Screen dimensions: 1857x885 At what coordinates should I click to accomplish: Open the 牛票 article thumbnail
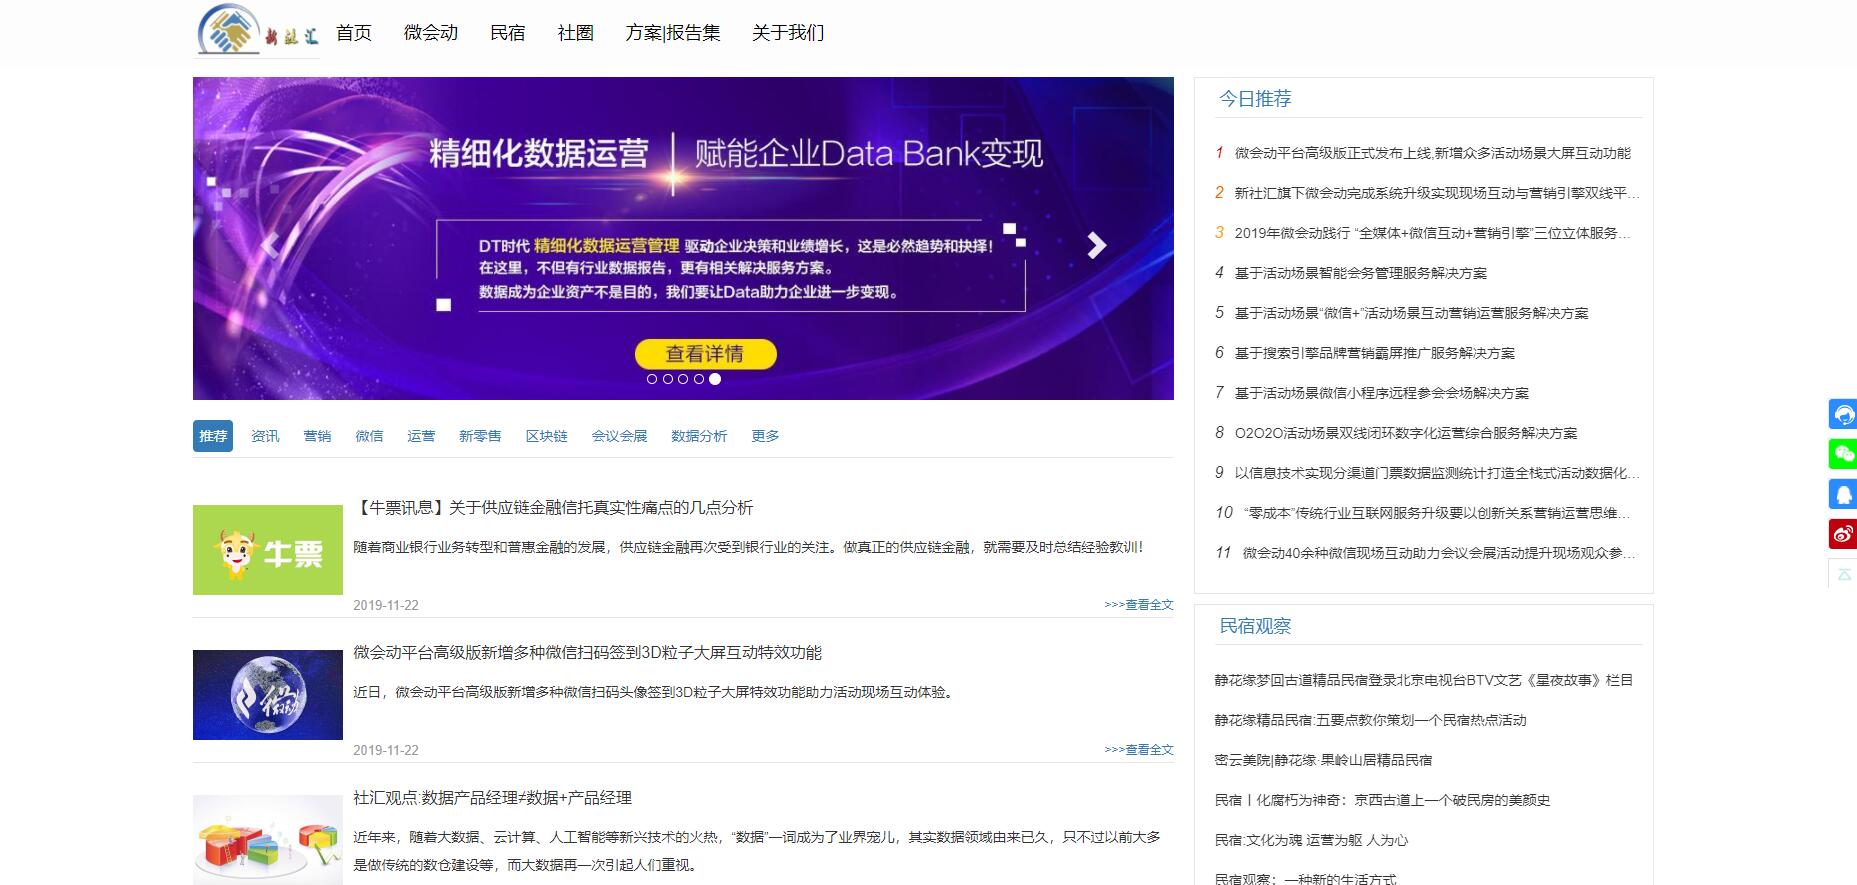pos(268,550)
